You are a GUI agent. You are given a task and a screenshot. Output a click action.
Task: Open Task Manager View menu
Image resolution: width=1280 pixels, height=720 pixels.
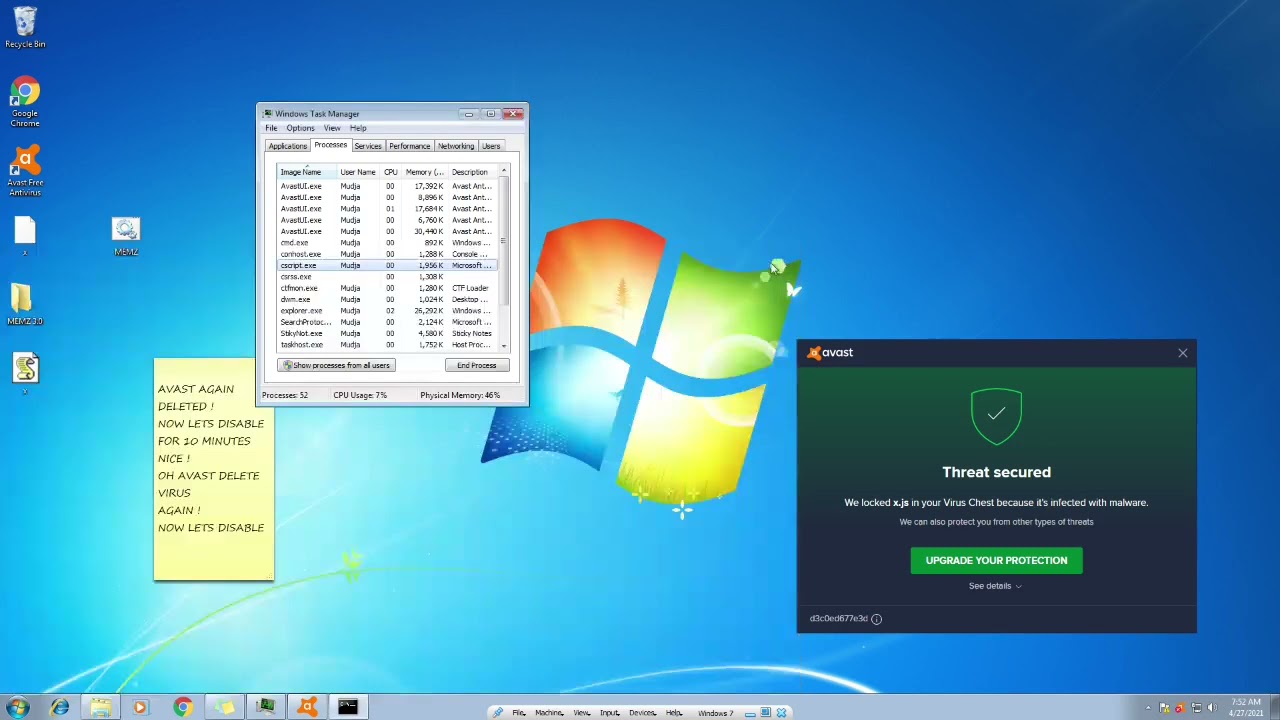tap(332, 128)
